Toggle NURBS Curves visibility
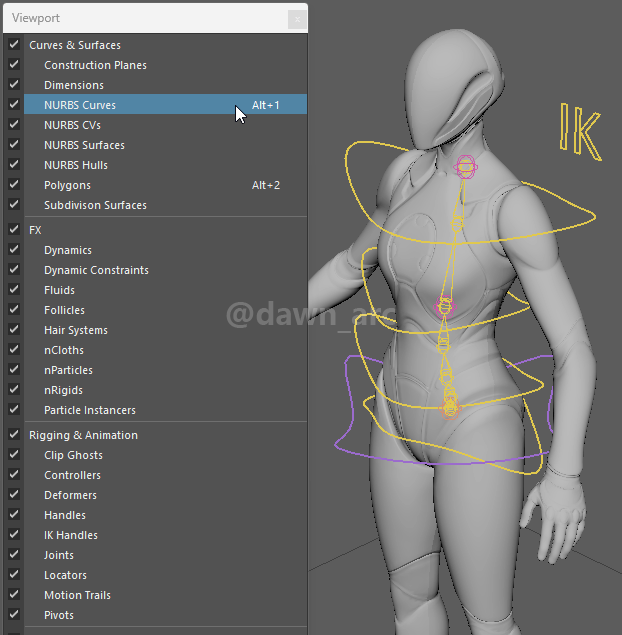This screenshot has height=635, width=622. point(14,104)
